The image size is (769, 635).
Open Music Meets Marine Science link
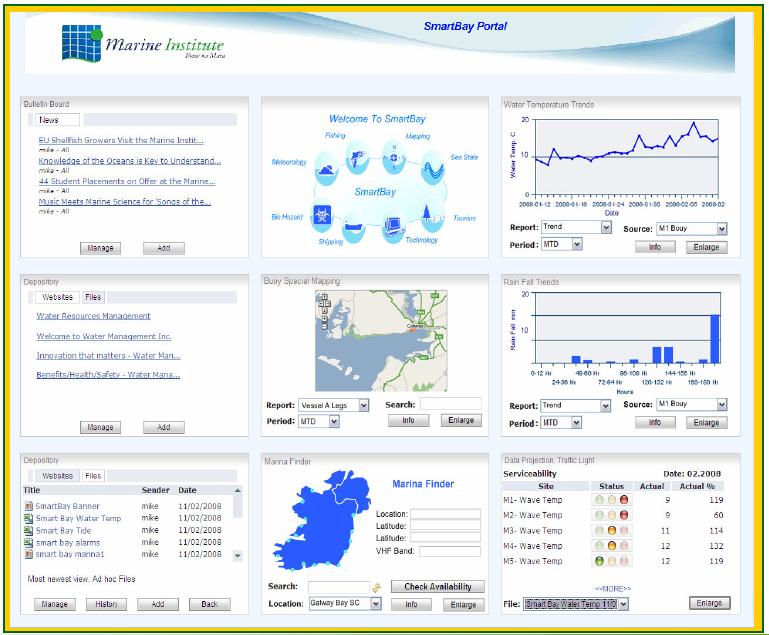coord(125,202)
